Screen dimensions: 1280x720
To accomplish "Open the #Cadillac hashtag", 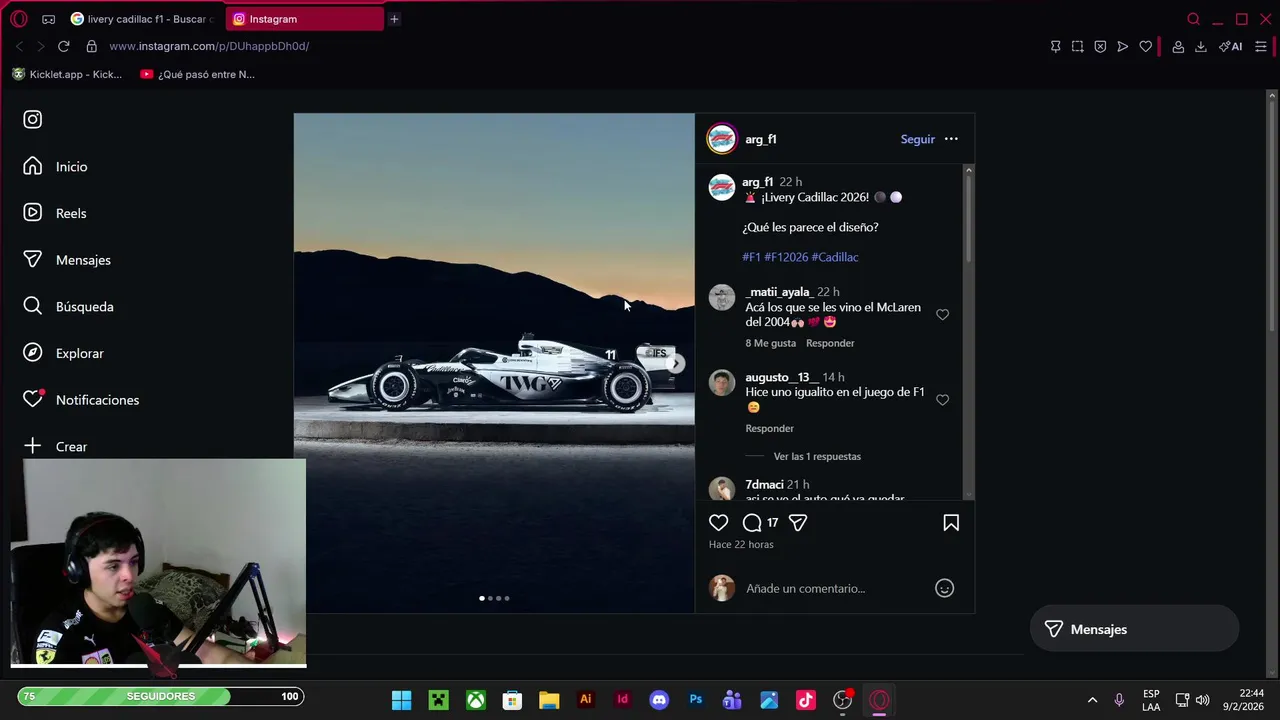I will pos(835,257).
